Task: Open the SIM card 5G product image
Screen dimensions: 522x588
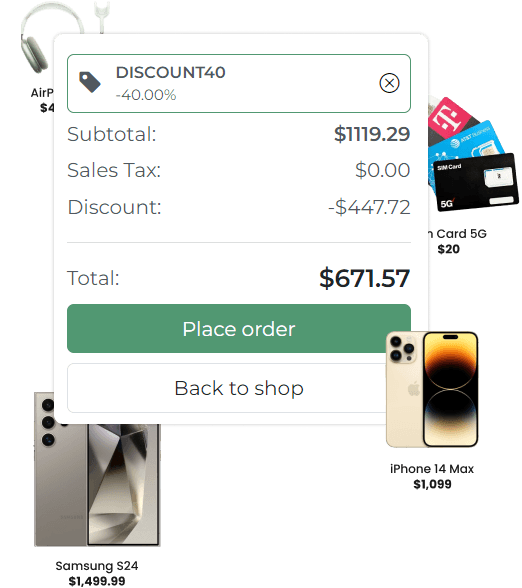Action: click(x=473, y=154)
